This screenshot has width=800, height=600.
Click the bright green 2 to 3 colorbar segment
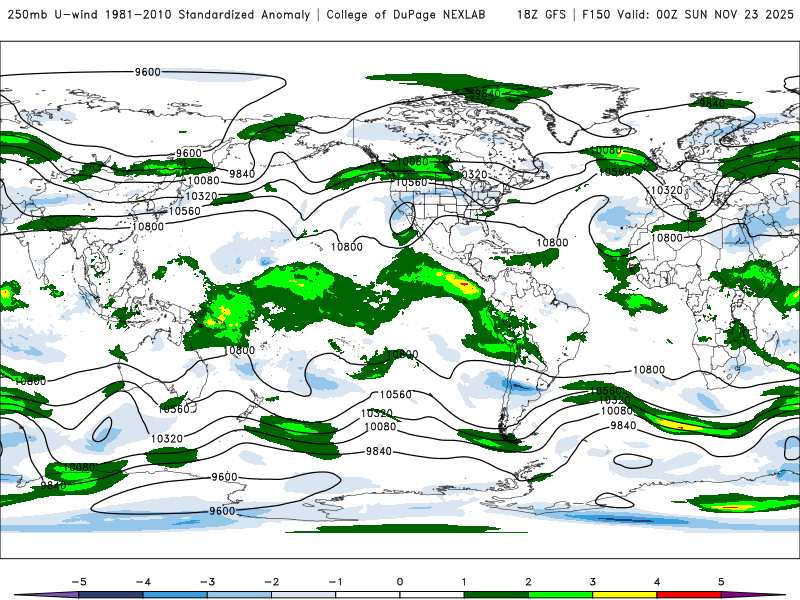(561, 595)
